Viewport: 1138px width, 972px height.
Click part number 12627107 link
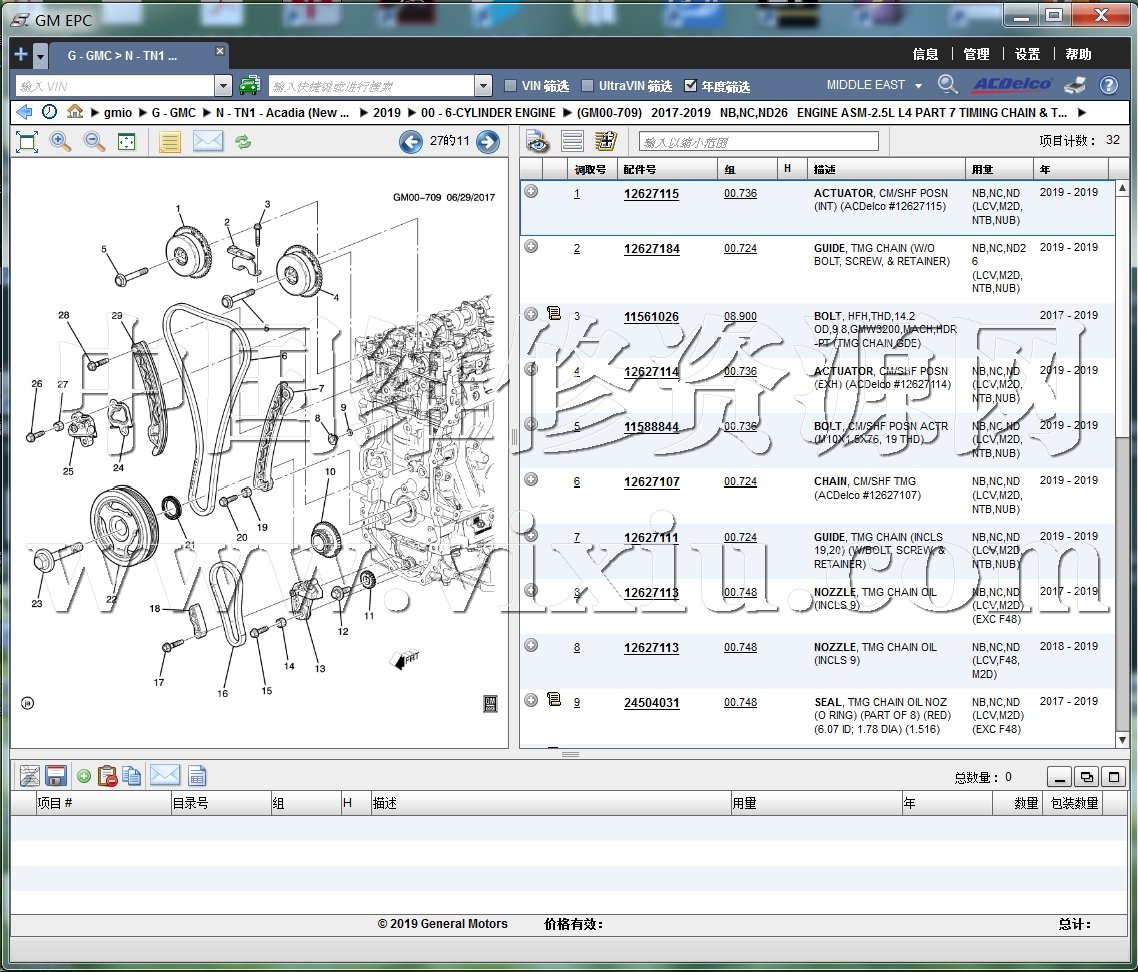point(651,482)
